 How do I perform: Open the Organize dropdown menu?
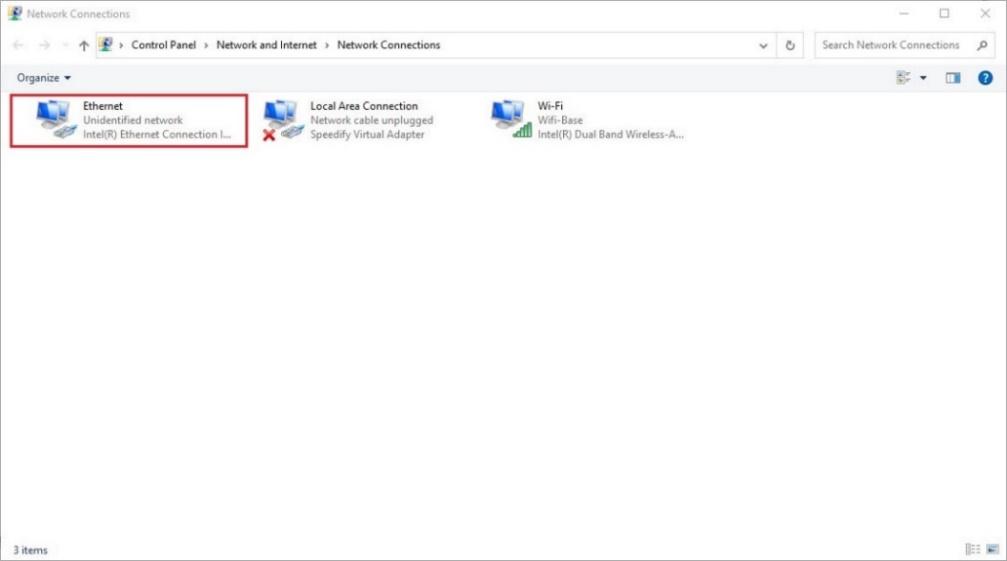44,78
